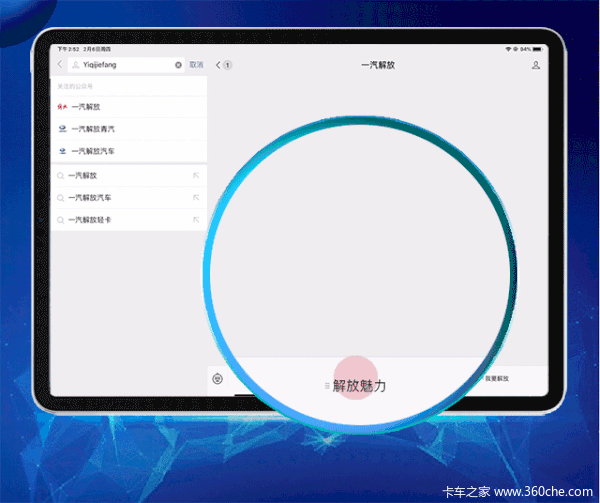The height and width of the screenshot is (503, 600).
Task: Fill in the 一汽解放轻卡 suggestion using its arrow icon
Action: point(196,220)
